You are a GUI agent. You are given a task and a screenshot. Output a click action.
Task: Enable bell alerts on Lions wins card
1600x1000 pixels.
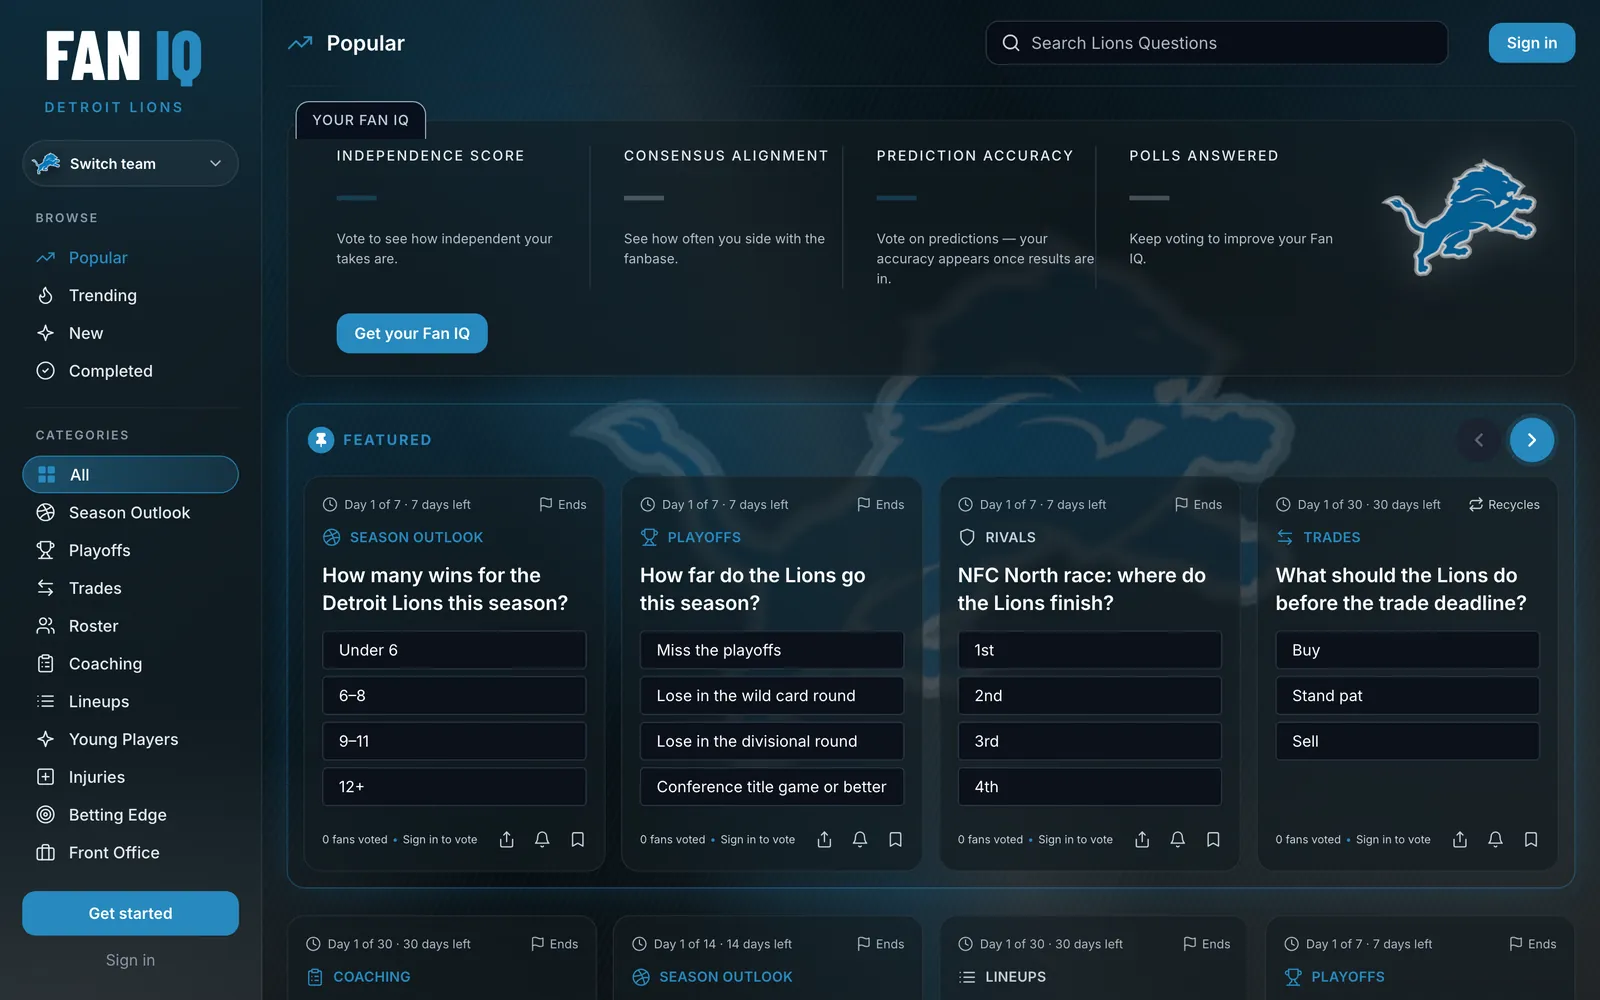pos(542,839)
